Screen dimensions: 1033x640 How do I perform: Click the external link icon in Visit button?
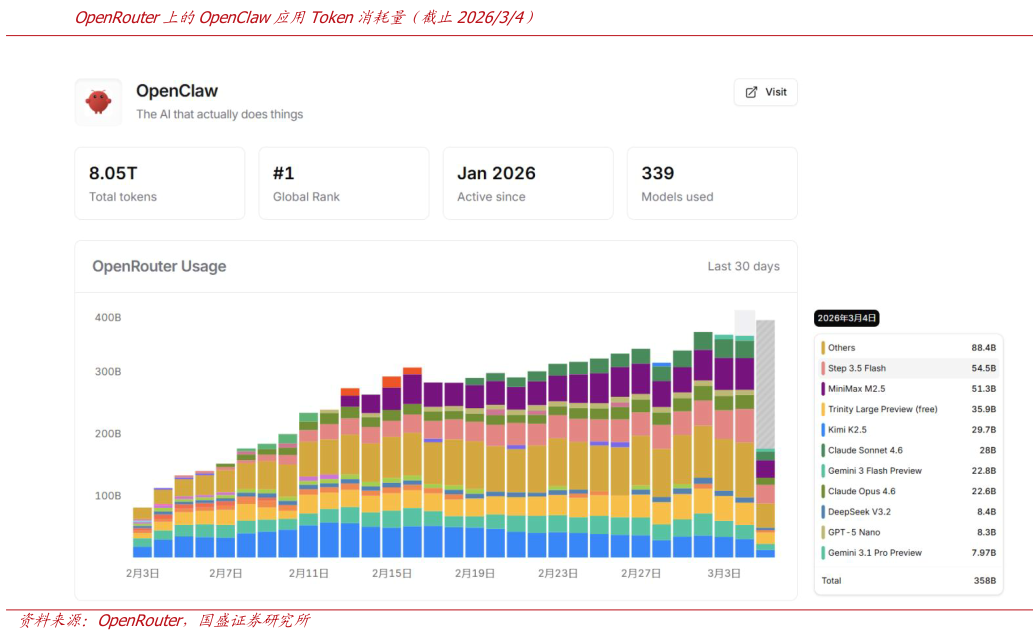coord(751,92)
